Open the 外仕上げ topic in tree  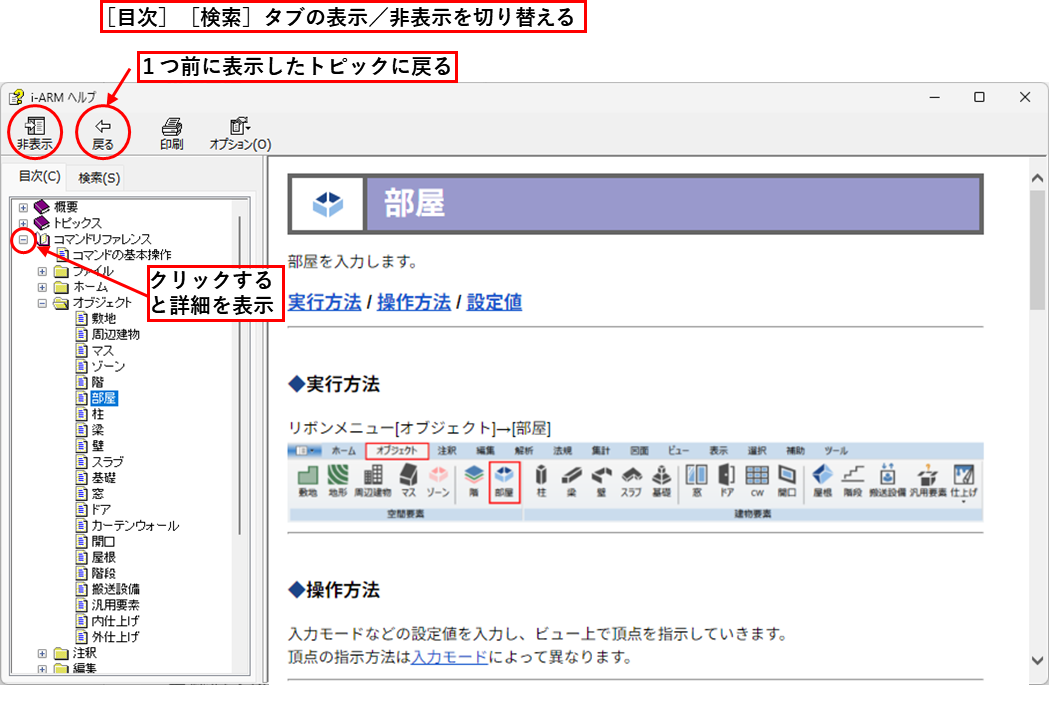(115, 636)
